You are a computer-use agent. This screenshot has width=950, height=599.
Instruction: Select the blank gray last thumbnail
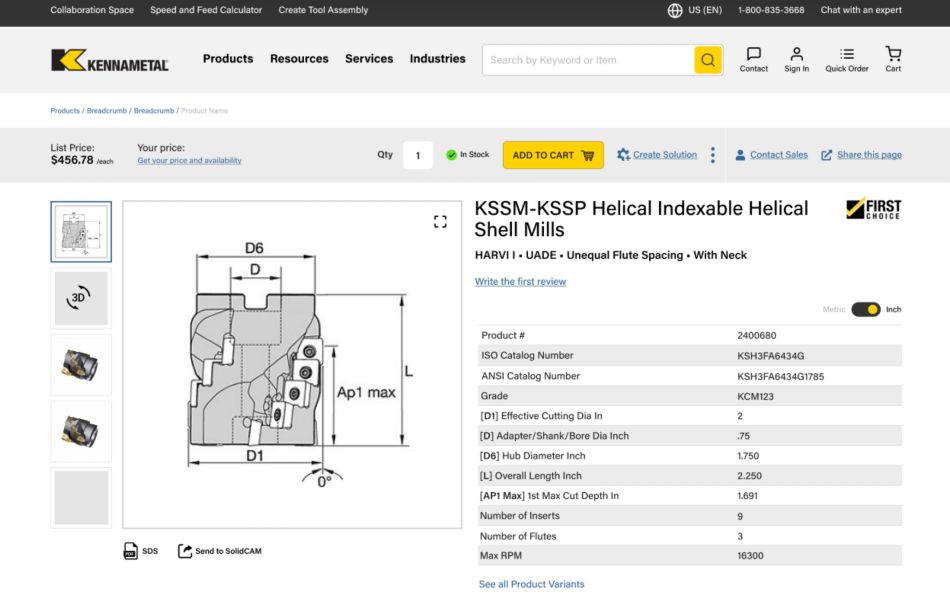(x=81, y=498)
